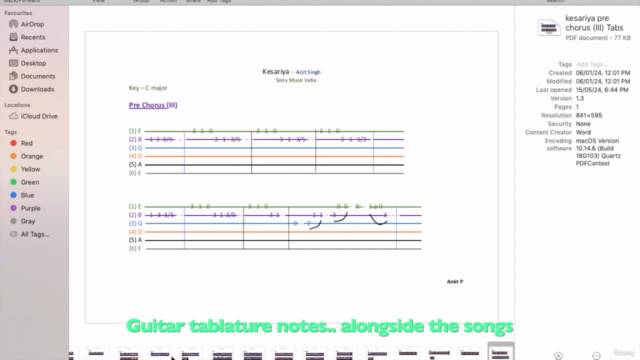Click the PDF file icon in info panel
The image size is (640, 360).
pyautogui.click(x=548, y=27)
